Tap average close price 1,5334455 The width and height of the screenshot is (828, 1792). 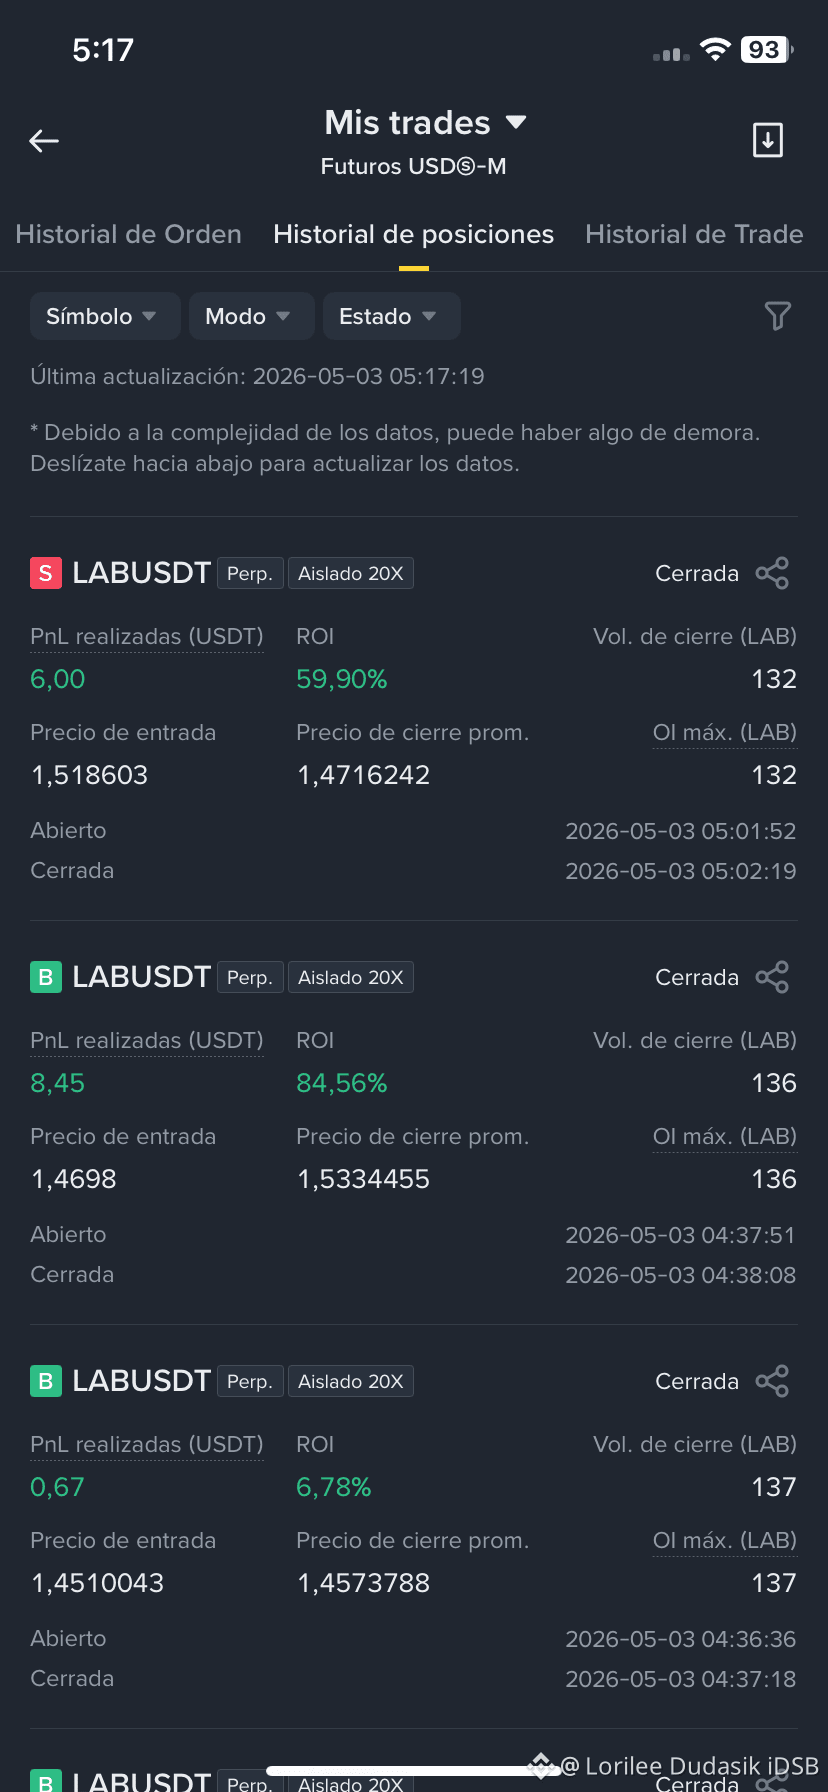coord(364,1179)
